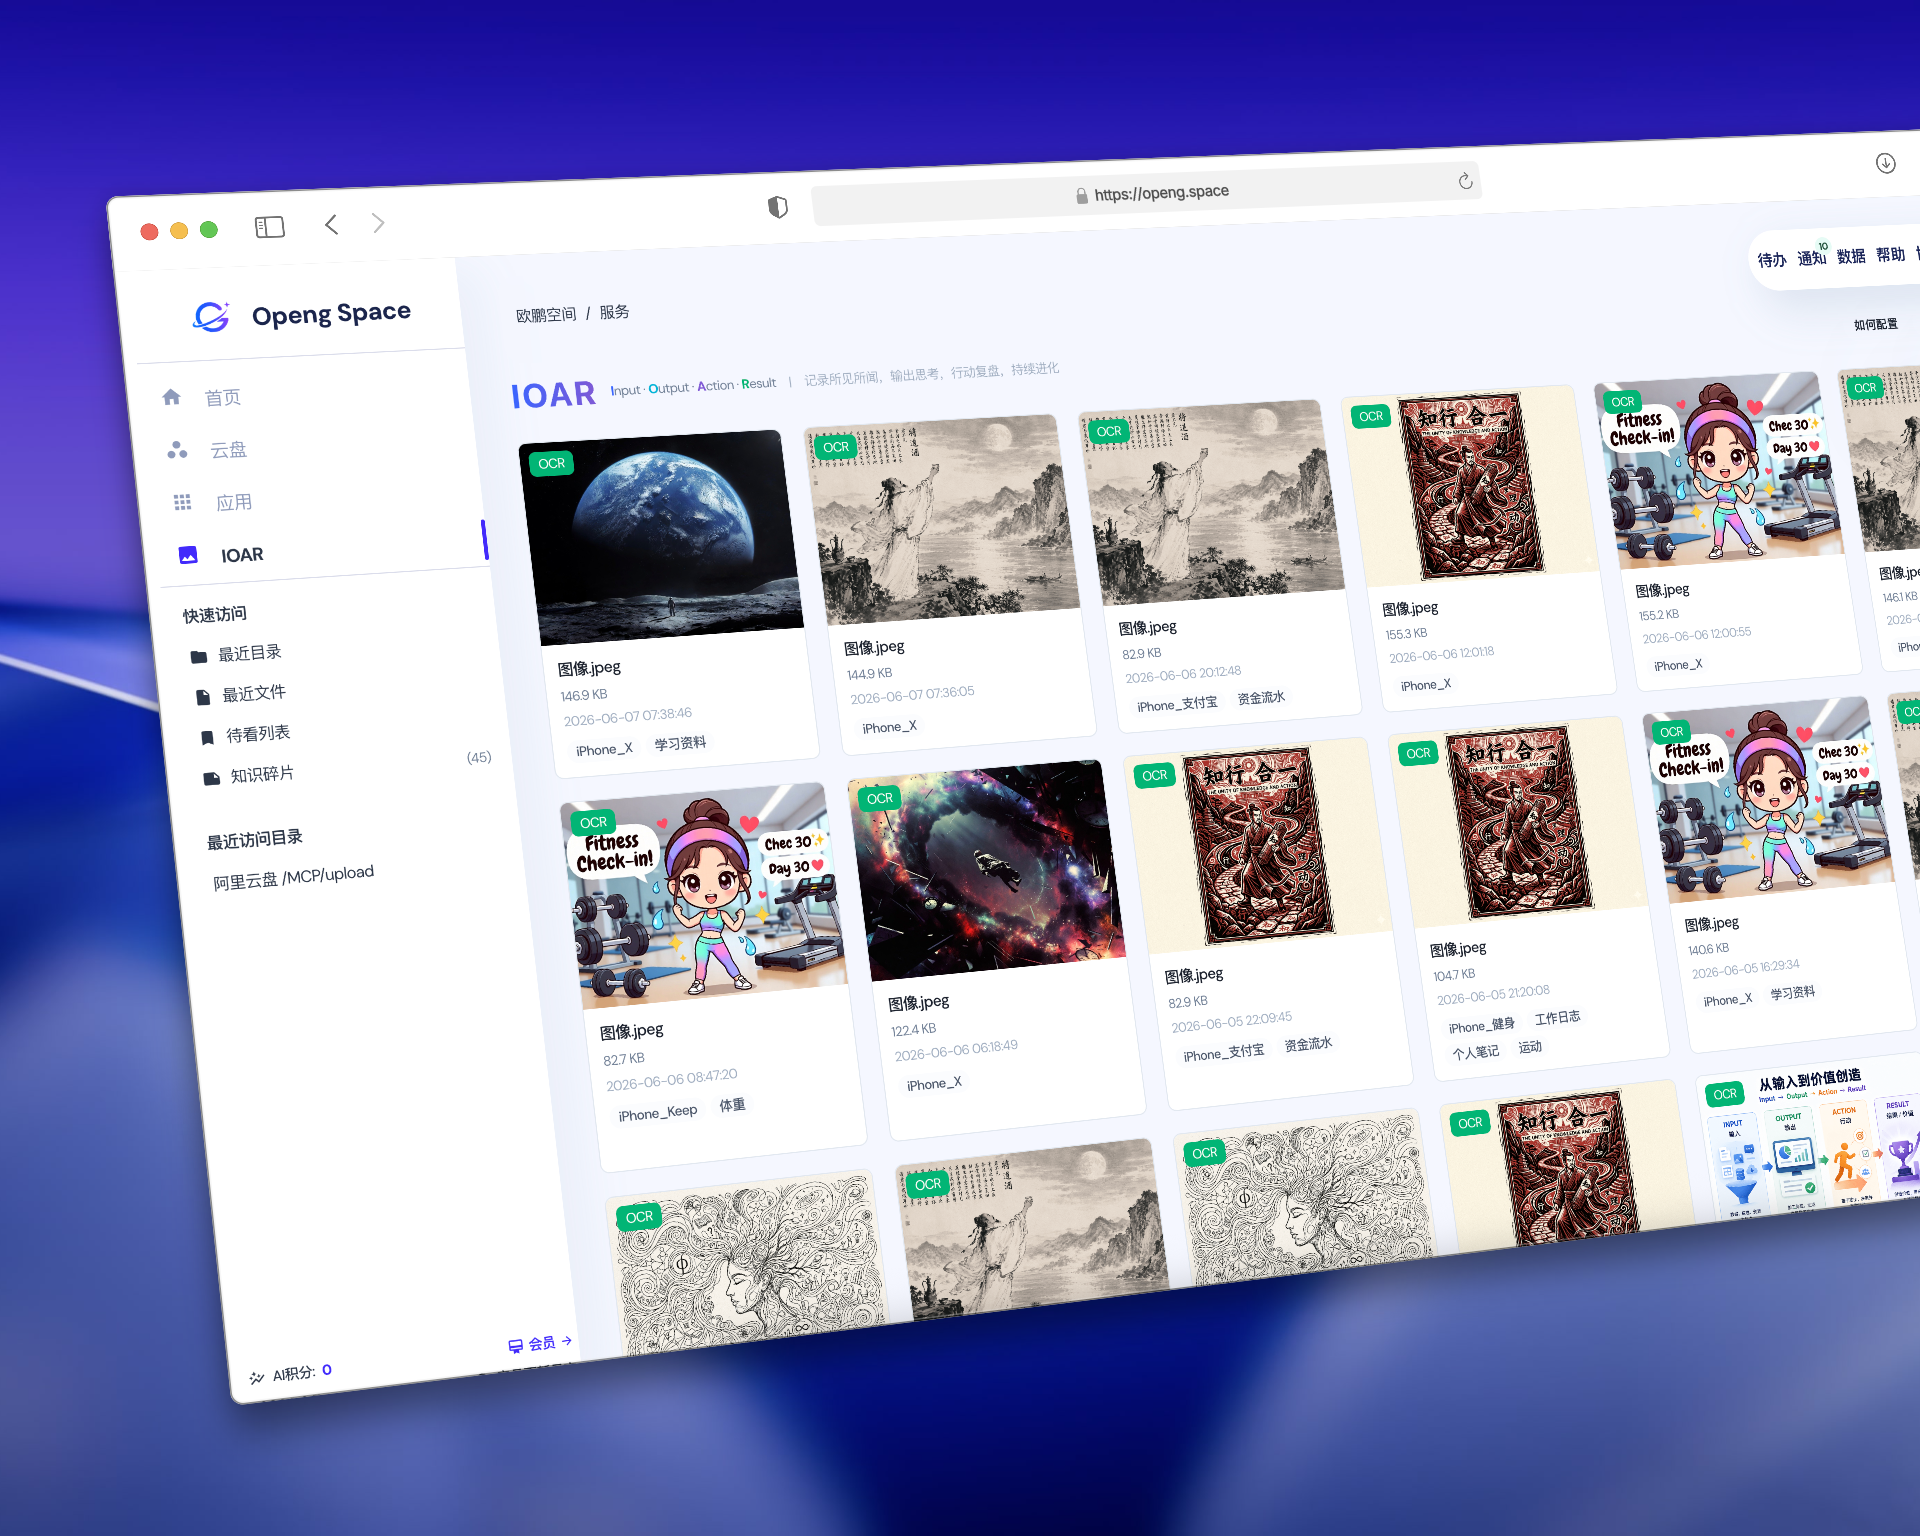This screenshot has height=1536, width=1920.
Task: Click the 工作日志 tag
Action: [1557, 1018]
